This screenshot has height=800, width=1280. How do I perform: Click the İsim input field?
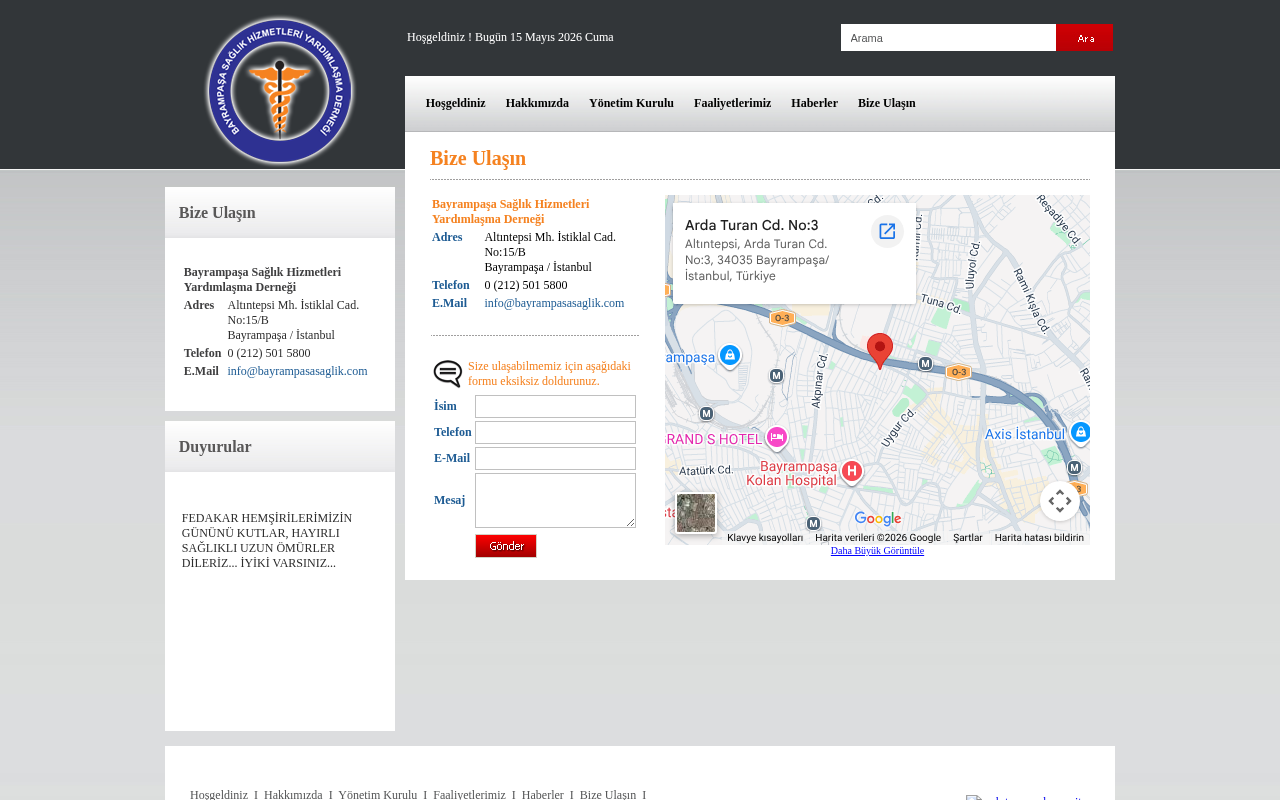click(x=555, y=406)
